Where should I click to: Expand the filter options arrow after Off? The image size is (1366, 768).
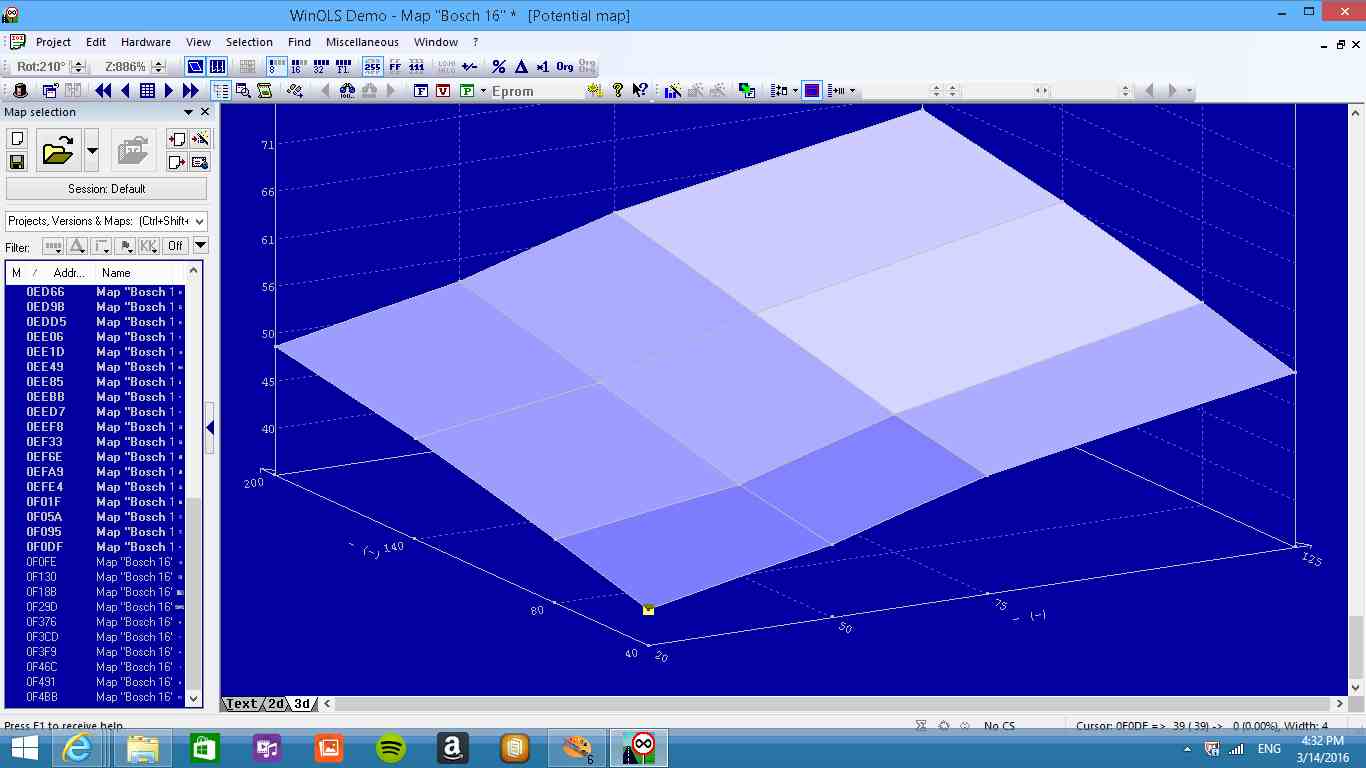tap(200, 246)
